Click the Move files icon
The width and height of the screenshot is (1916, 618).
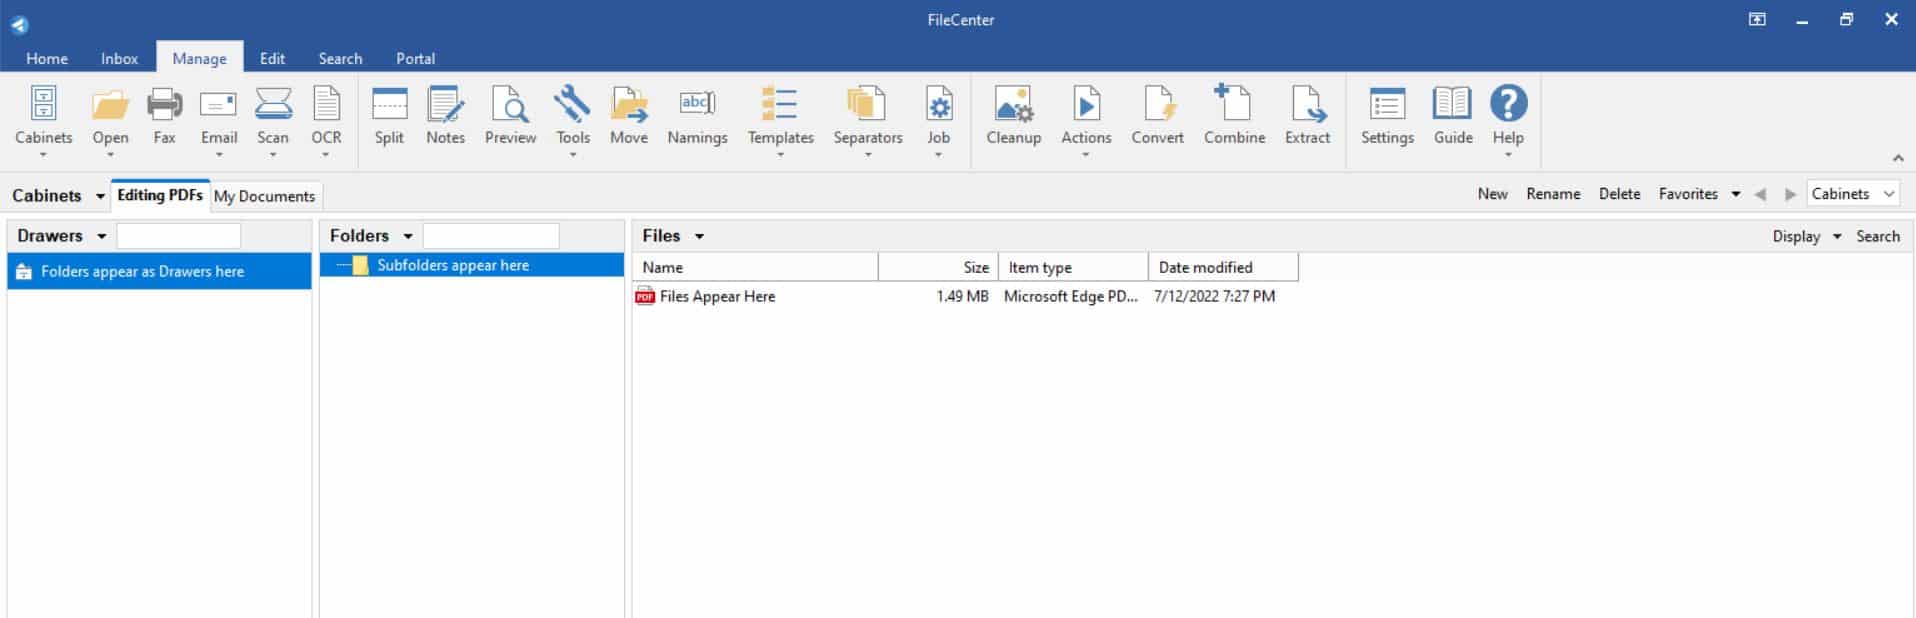point(629,104)
